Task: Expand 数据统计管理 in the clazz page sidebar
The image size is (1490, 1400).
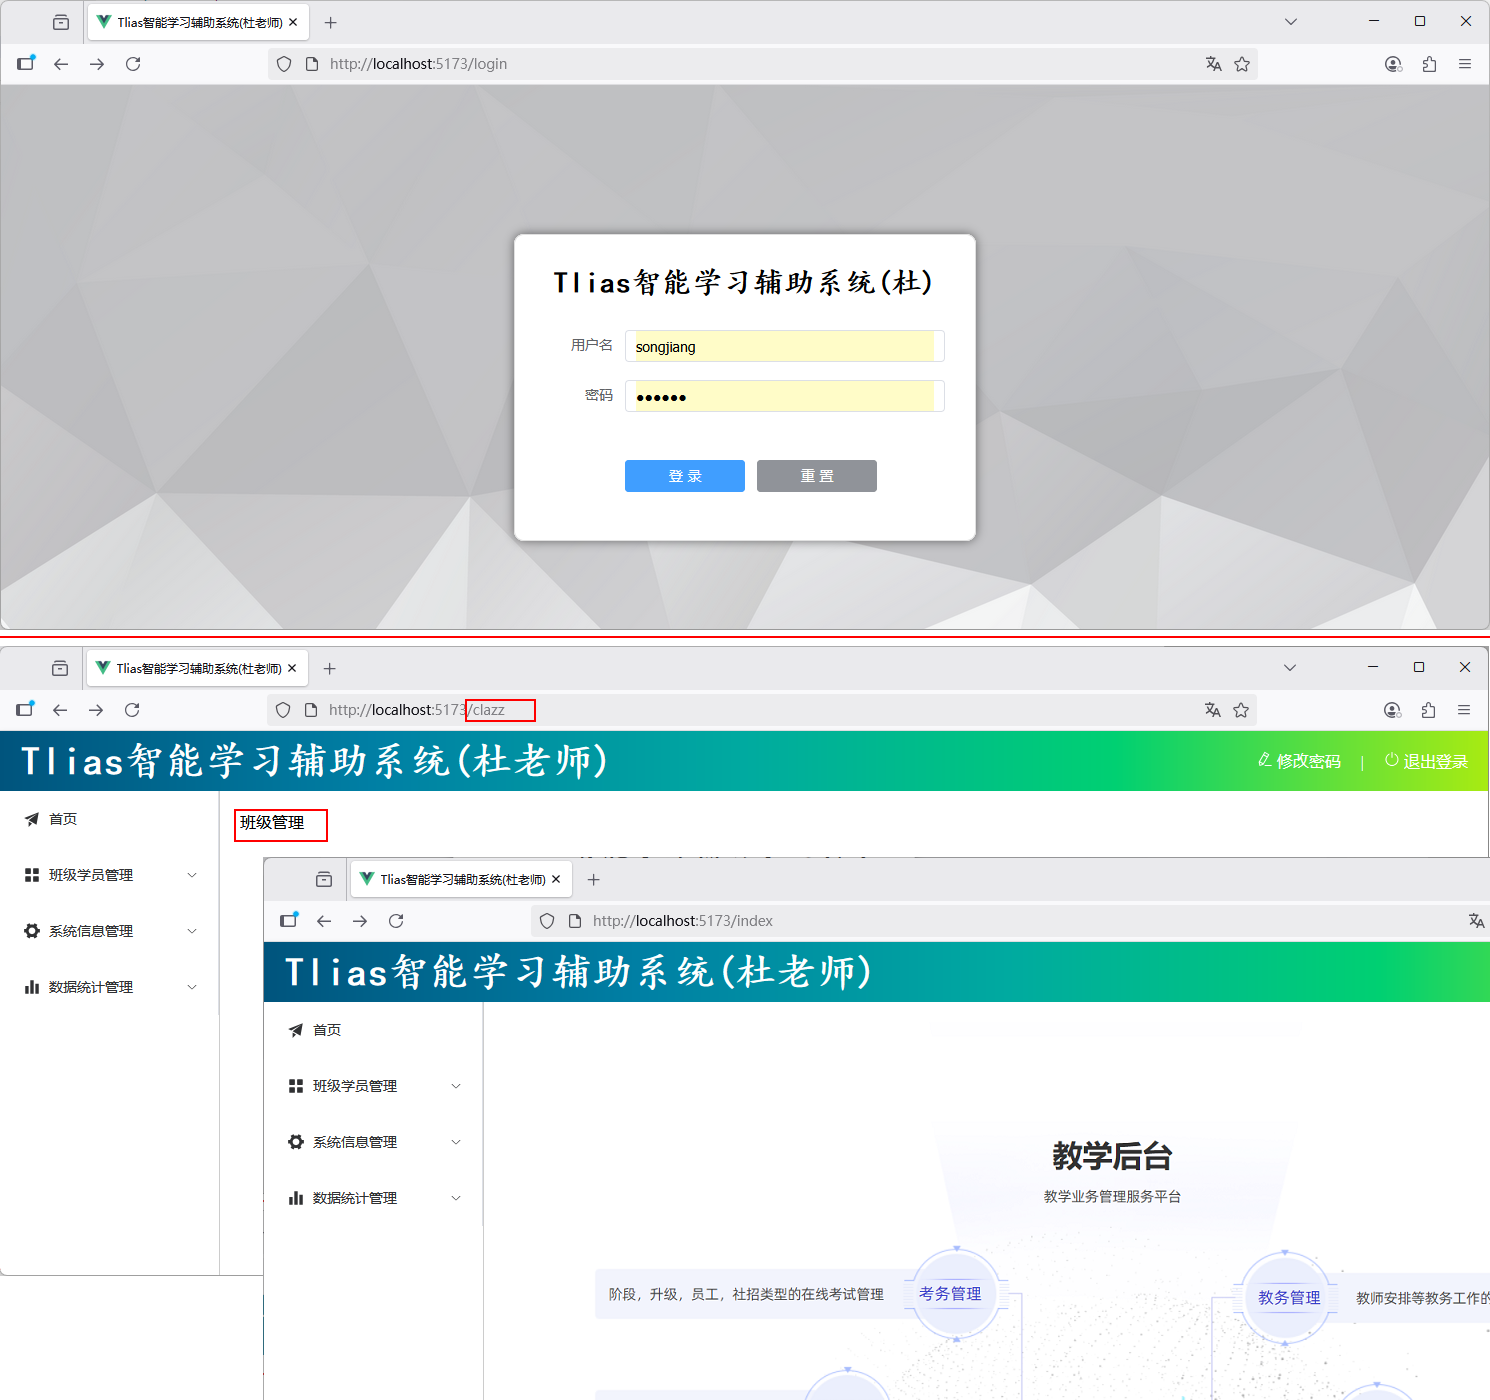Action: click(x=110, y=987)
